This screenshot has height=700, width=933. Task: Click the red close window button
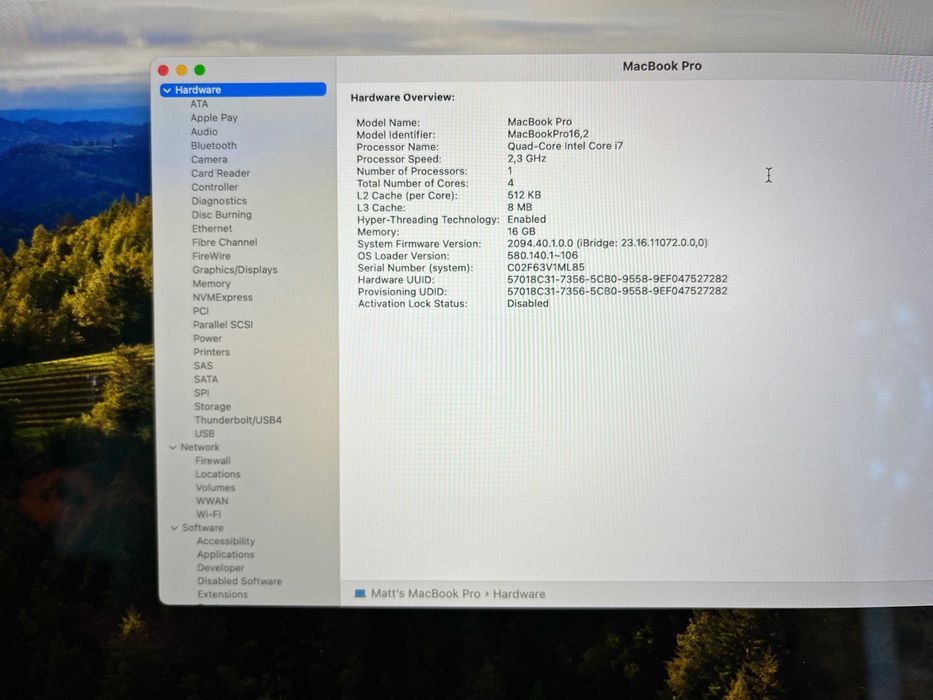164,70
